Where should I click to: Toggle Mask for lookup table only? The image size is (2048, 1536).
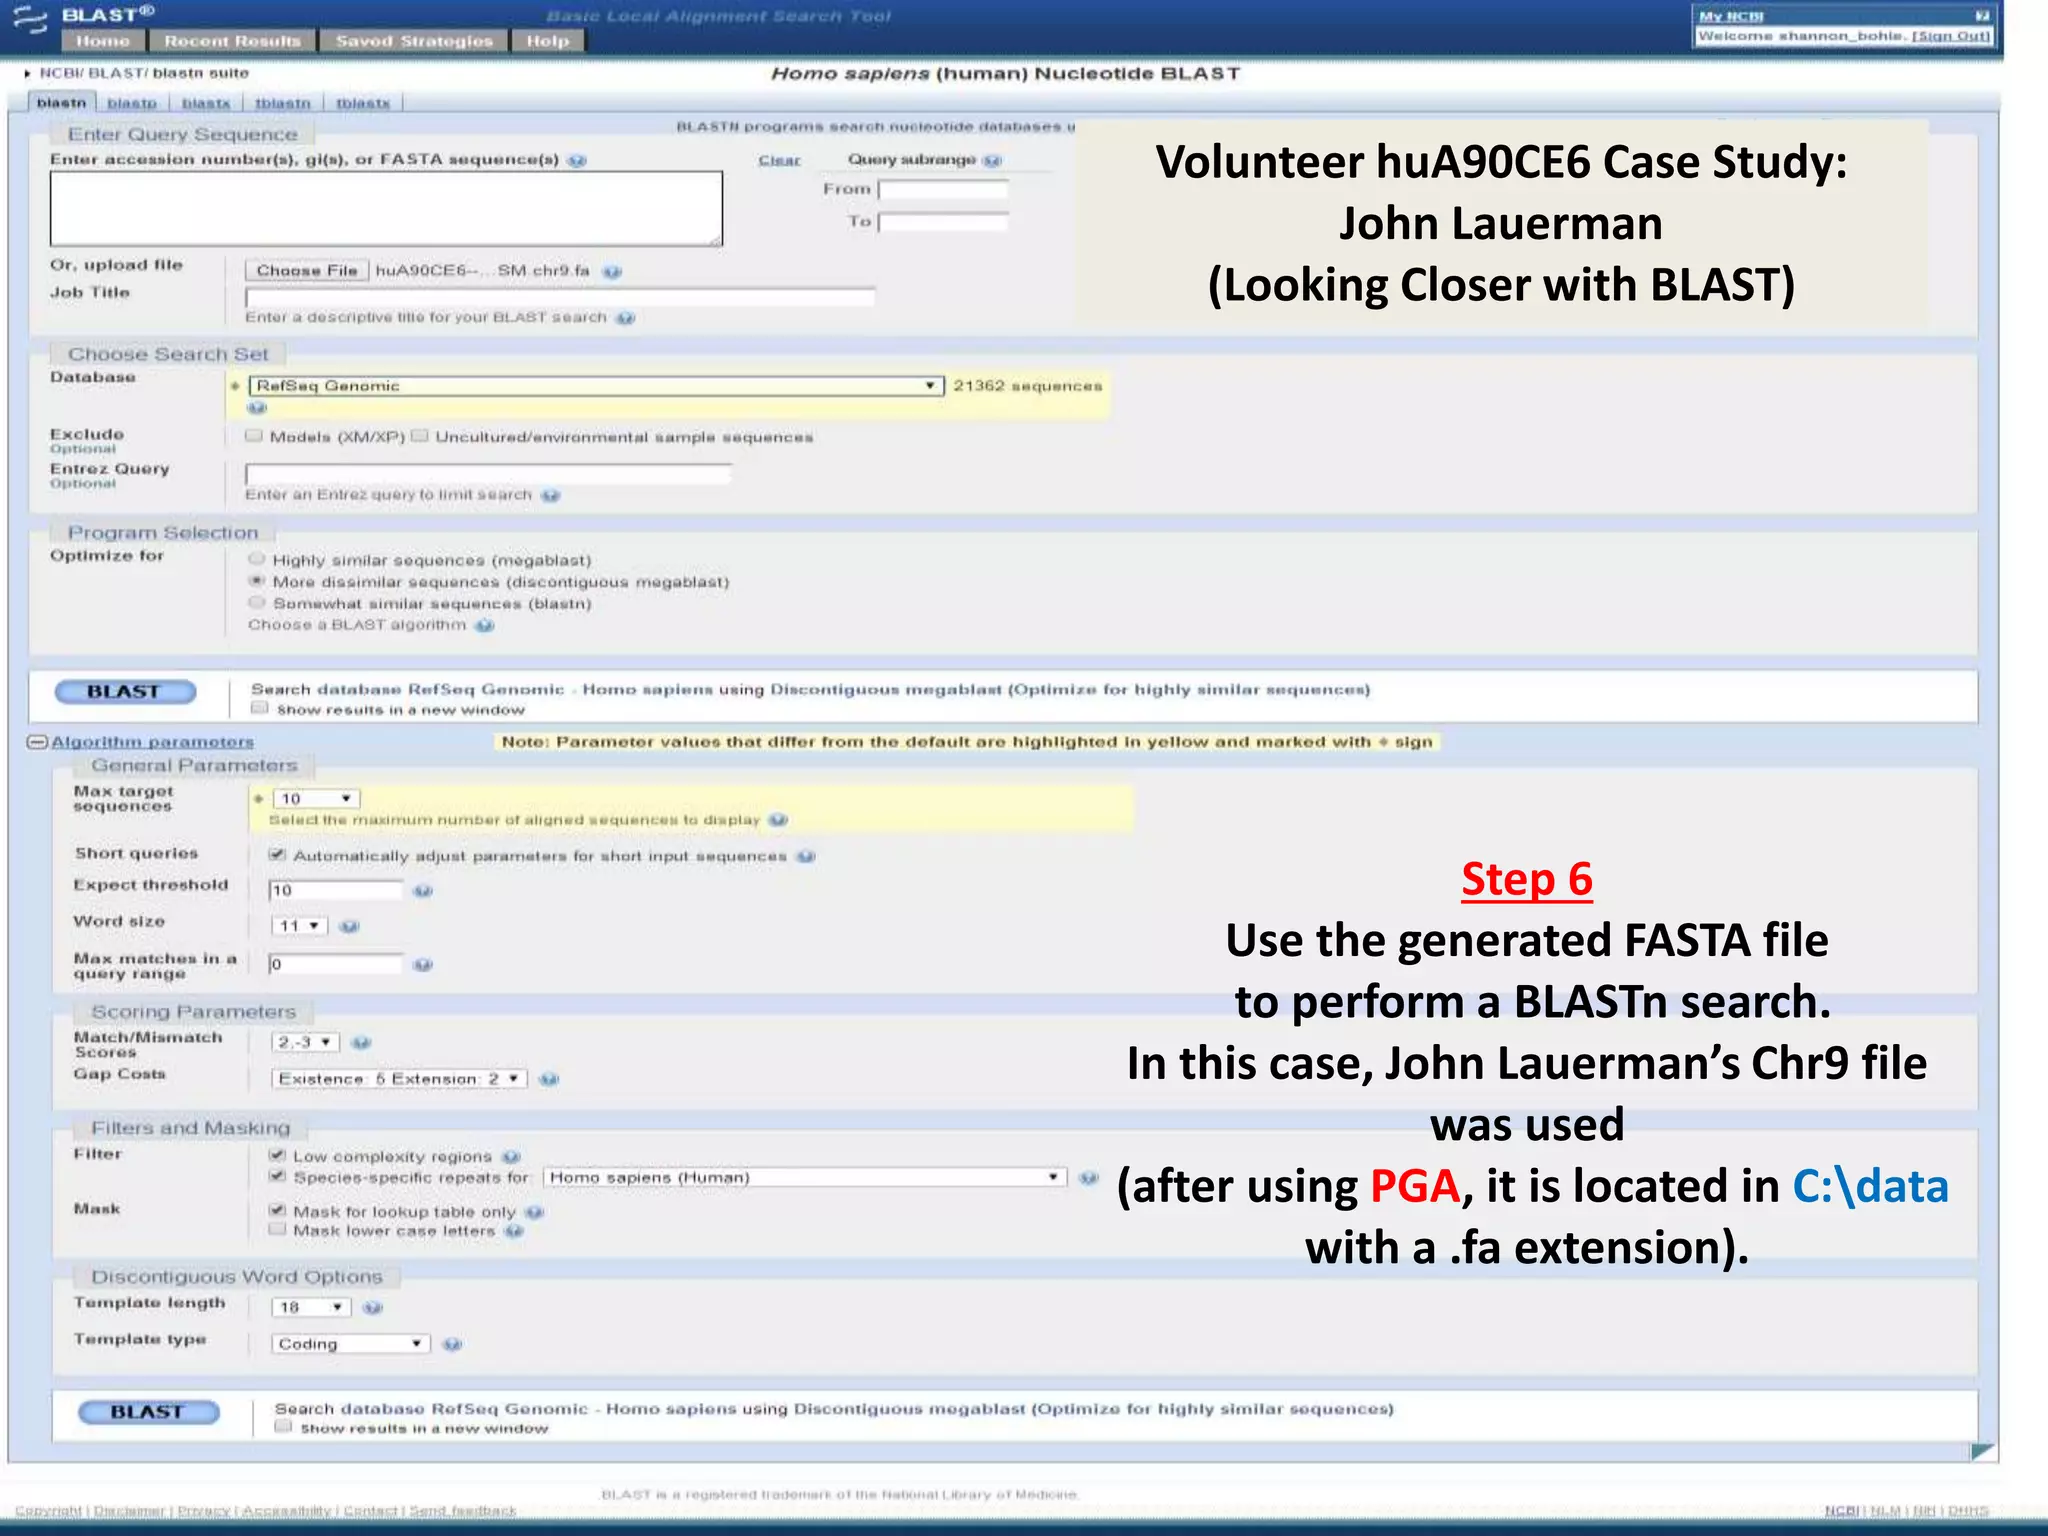pyautogui.click(x=277, y=1210)
